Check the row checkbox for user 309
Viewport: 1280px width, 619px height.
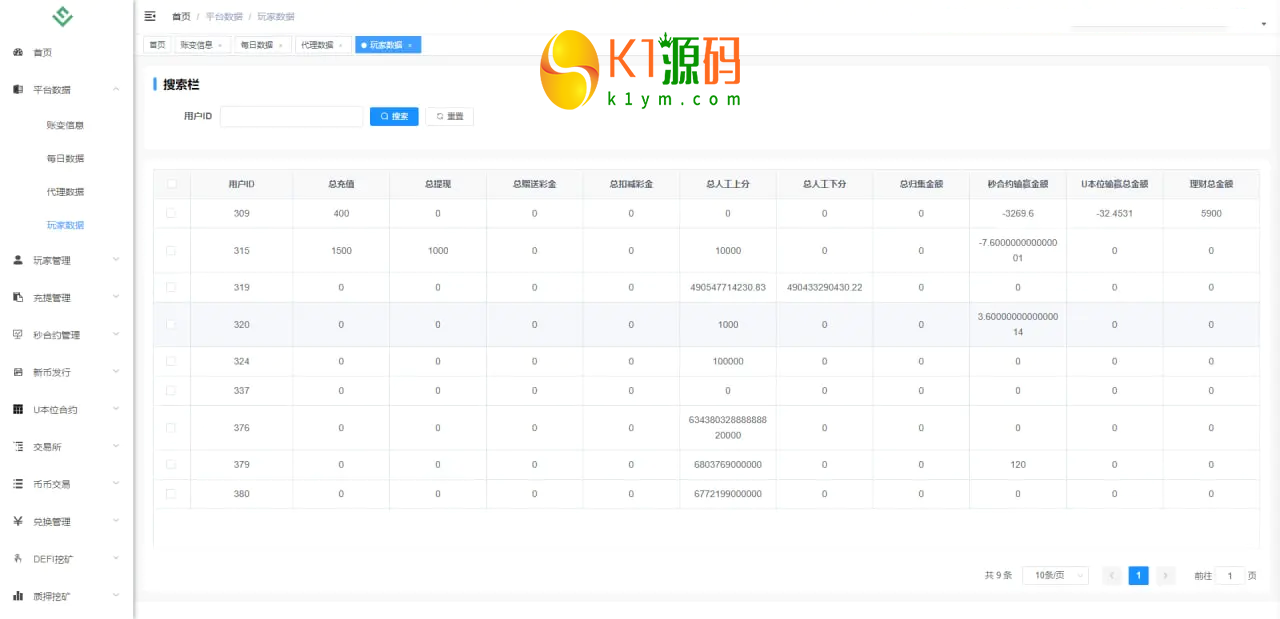pos(171,213)
